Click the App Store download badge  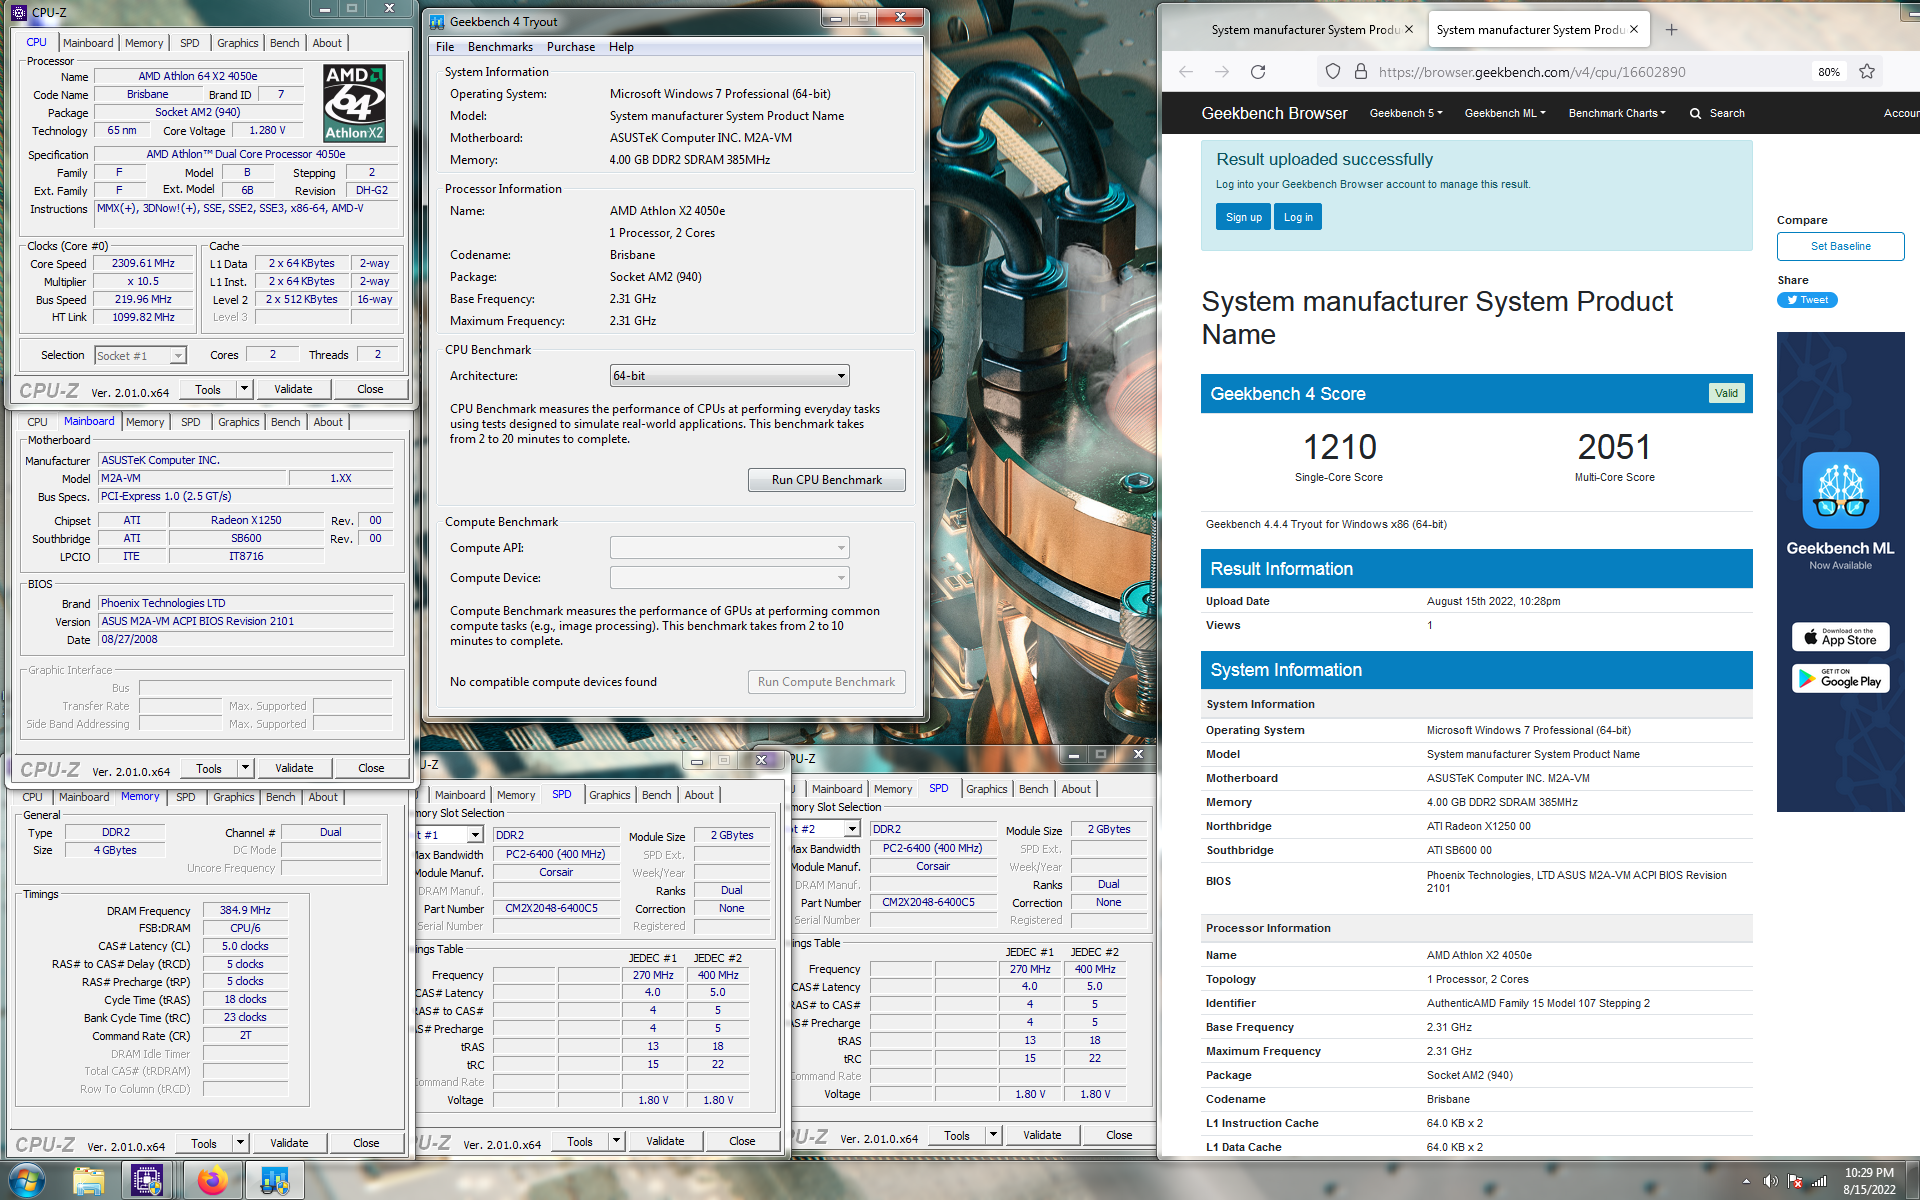[1840, 637]
